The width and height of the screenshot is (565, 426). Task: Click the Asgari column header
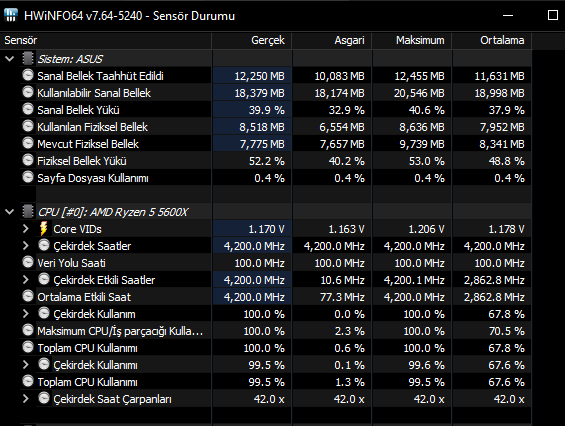pos(332,40)
